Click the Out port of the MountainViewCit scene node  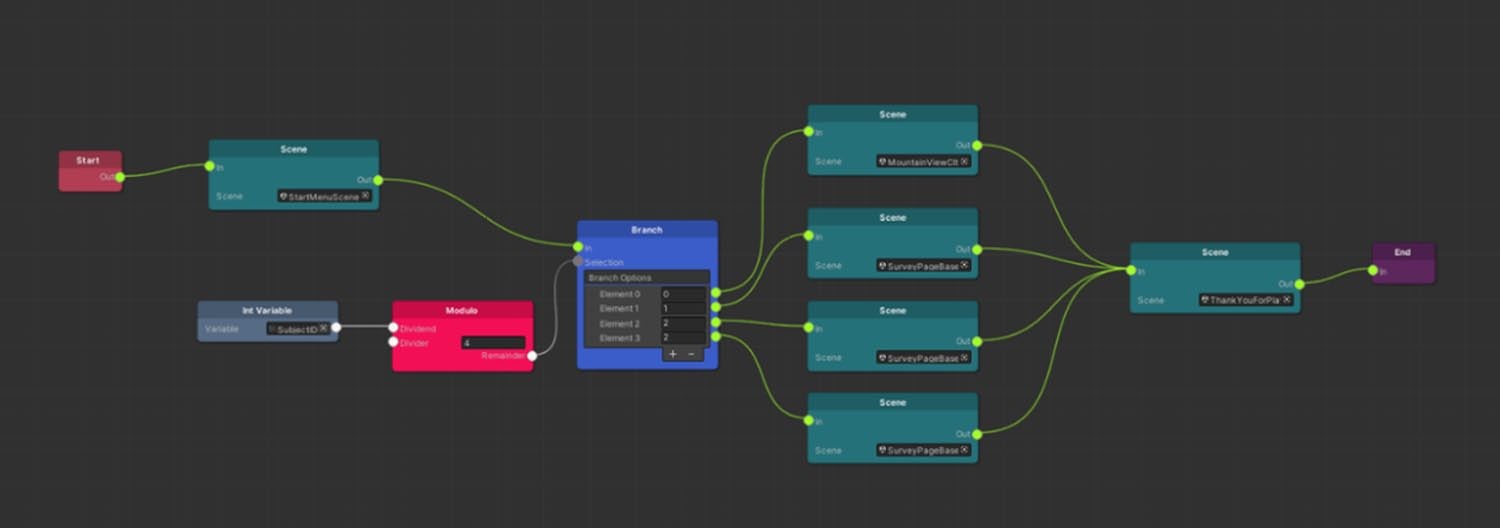(977, 145)
